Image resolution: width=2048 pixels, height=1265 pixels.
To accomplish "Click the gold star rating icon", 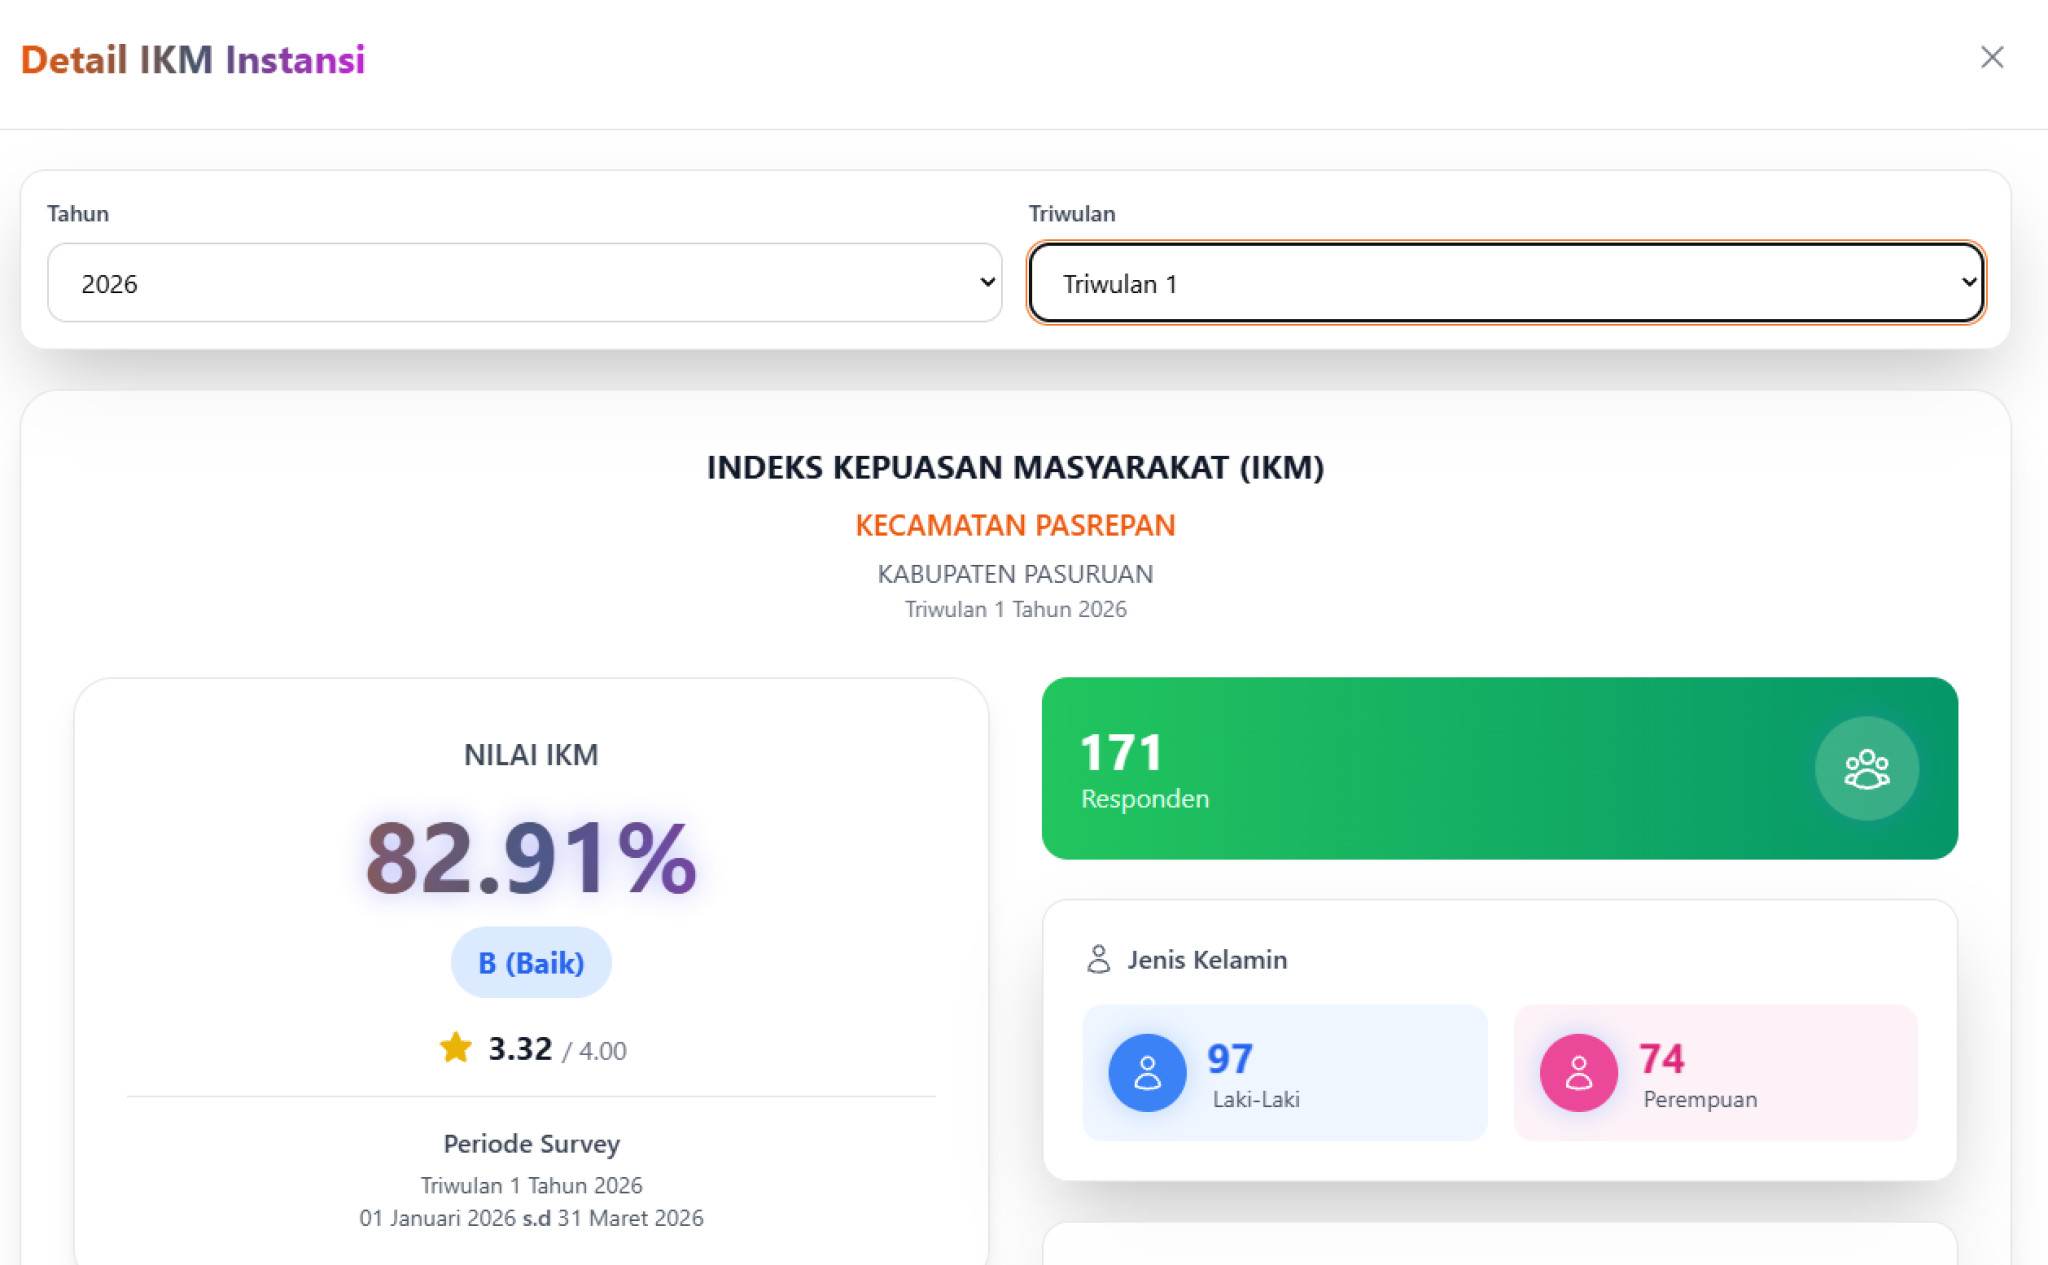I will coord(455,1048).
